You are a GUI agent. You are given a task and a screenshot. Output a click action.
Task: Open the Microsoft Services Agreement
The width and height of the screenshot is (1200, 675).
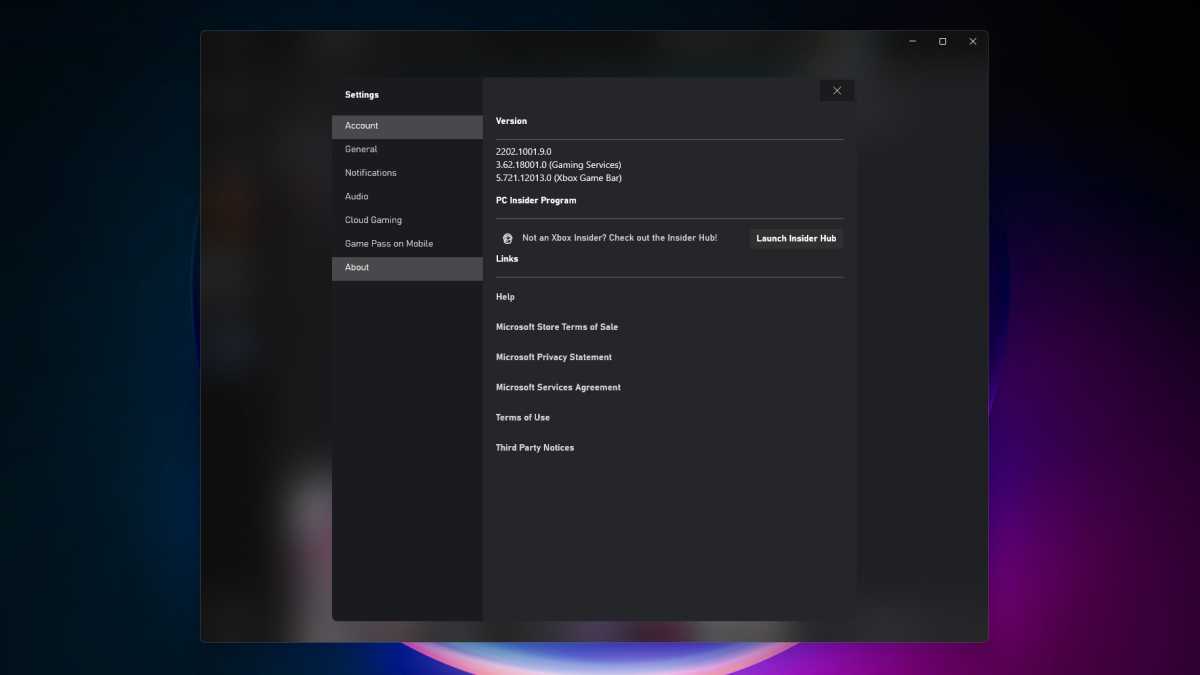tap(558, 387)
